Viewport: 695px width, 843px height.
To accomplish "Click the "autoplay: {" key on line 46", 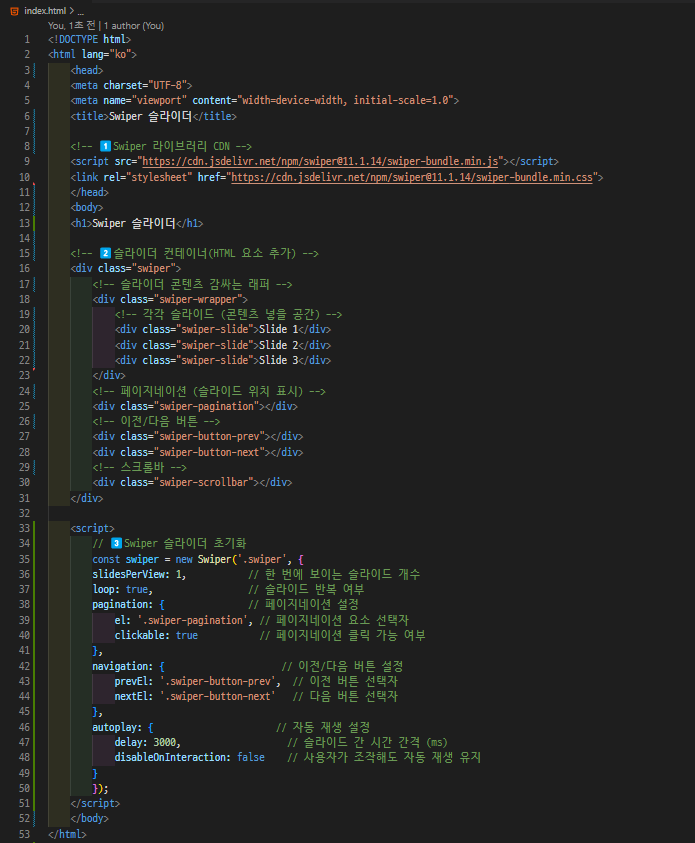I will tap(123, 728).
